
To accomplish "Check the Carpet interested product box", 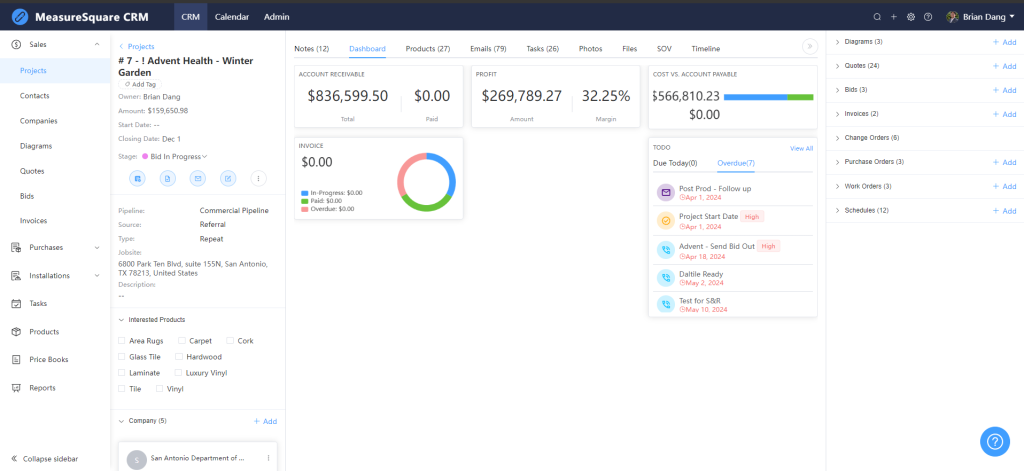I will pyautogui.click(x=182, y=341).
